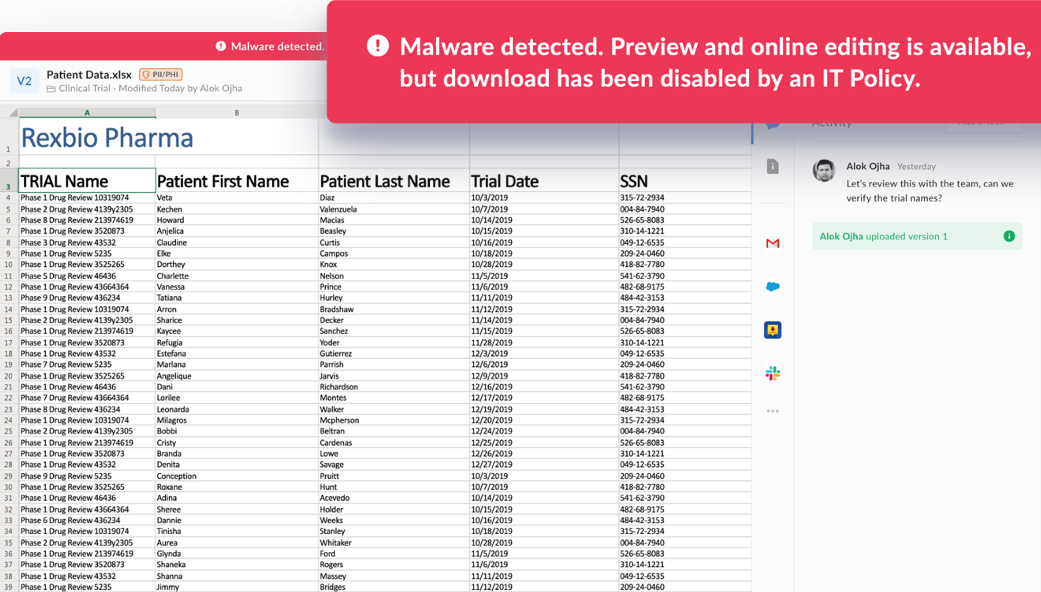The height and width of the screenshot is (592, 1041).
Task: Click the cell 'Phase 8 Drug Review 213974619'
Action: [x=87, y=220]
